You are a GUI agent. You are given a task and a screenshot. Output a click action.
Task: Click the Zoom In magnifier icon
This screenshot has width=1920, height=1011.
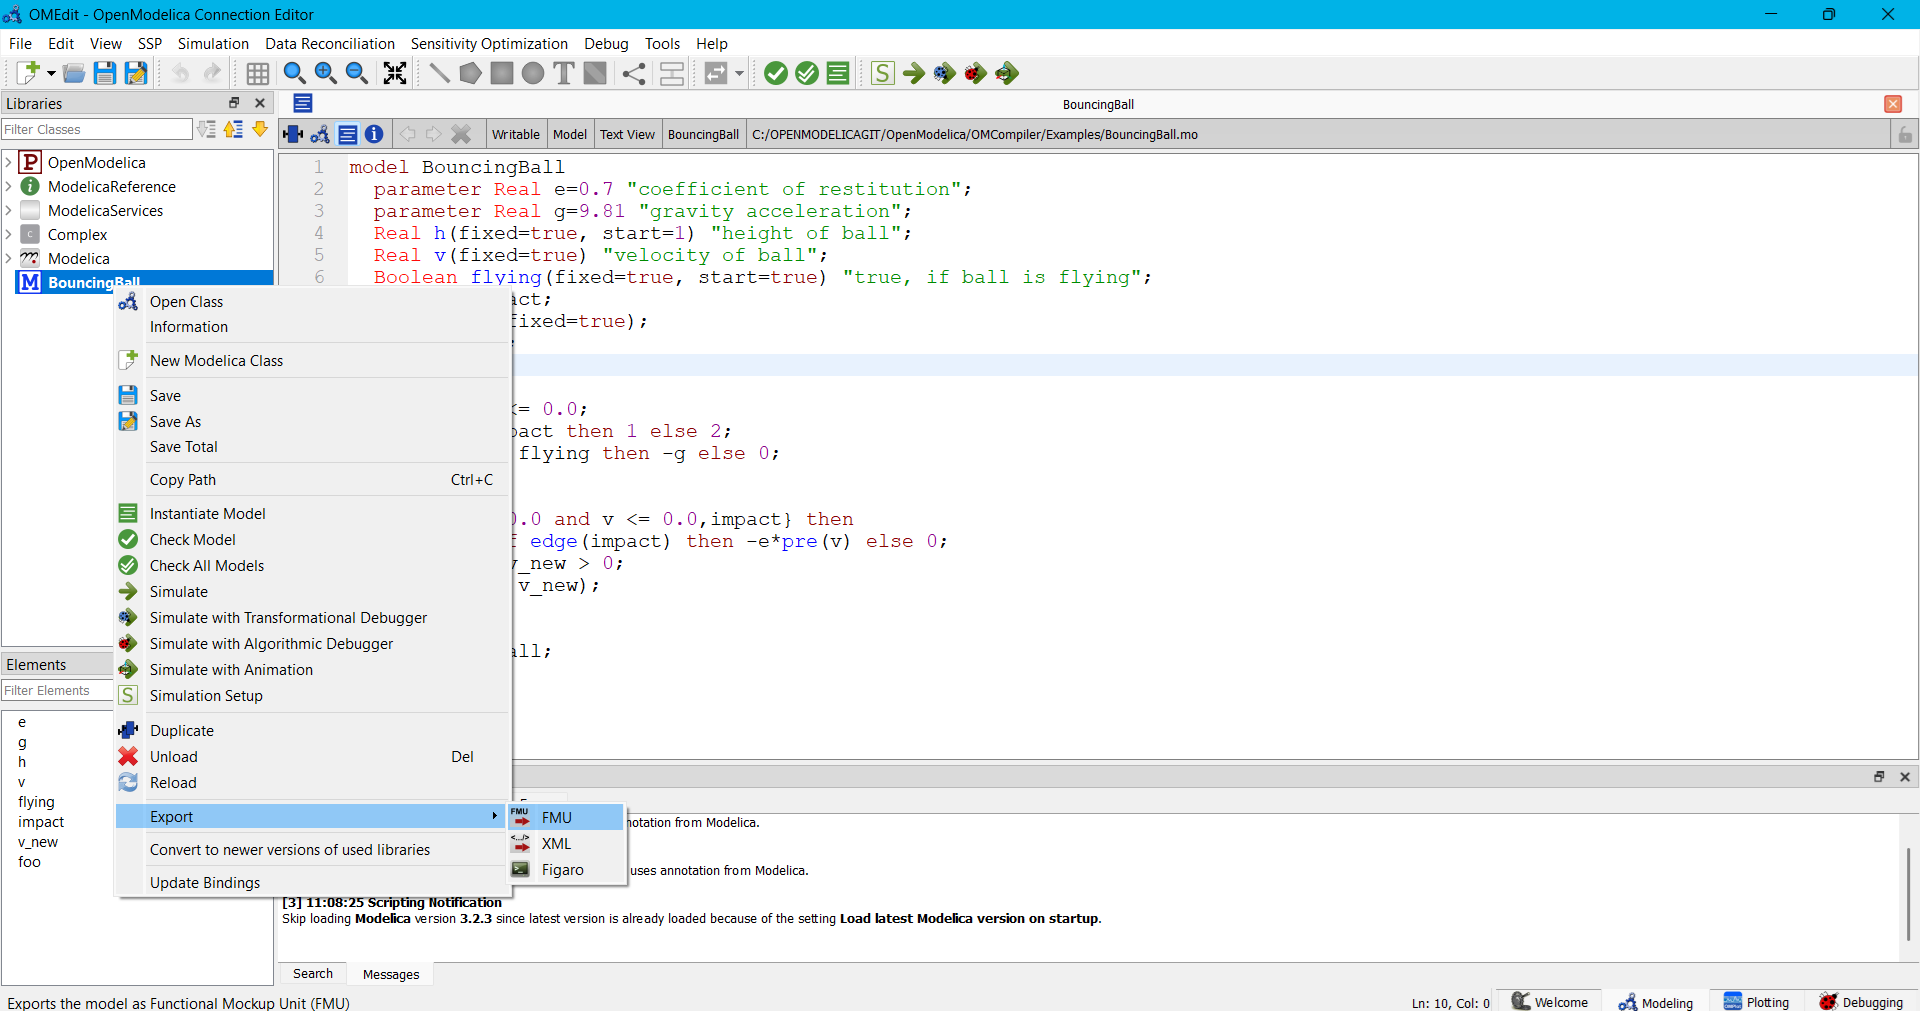(x=325, y=73)
